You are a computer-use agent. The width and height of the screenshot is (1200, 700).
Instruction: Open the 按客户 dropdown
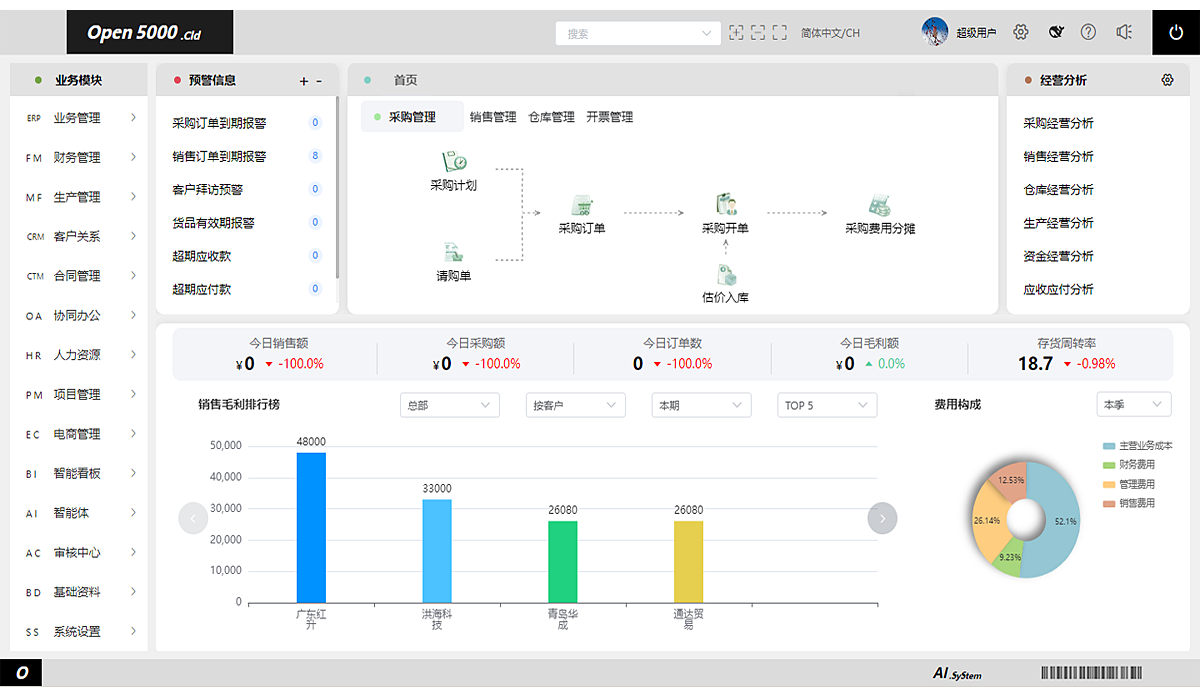click(575, 405)
